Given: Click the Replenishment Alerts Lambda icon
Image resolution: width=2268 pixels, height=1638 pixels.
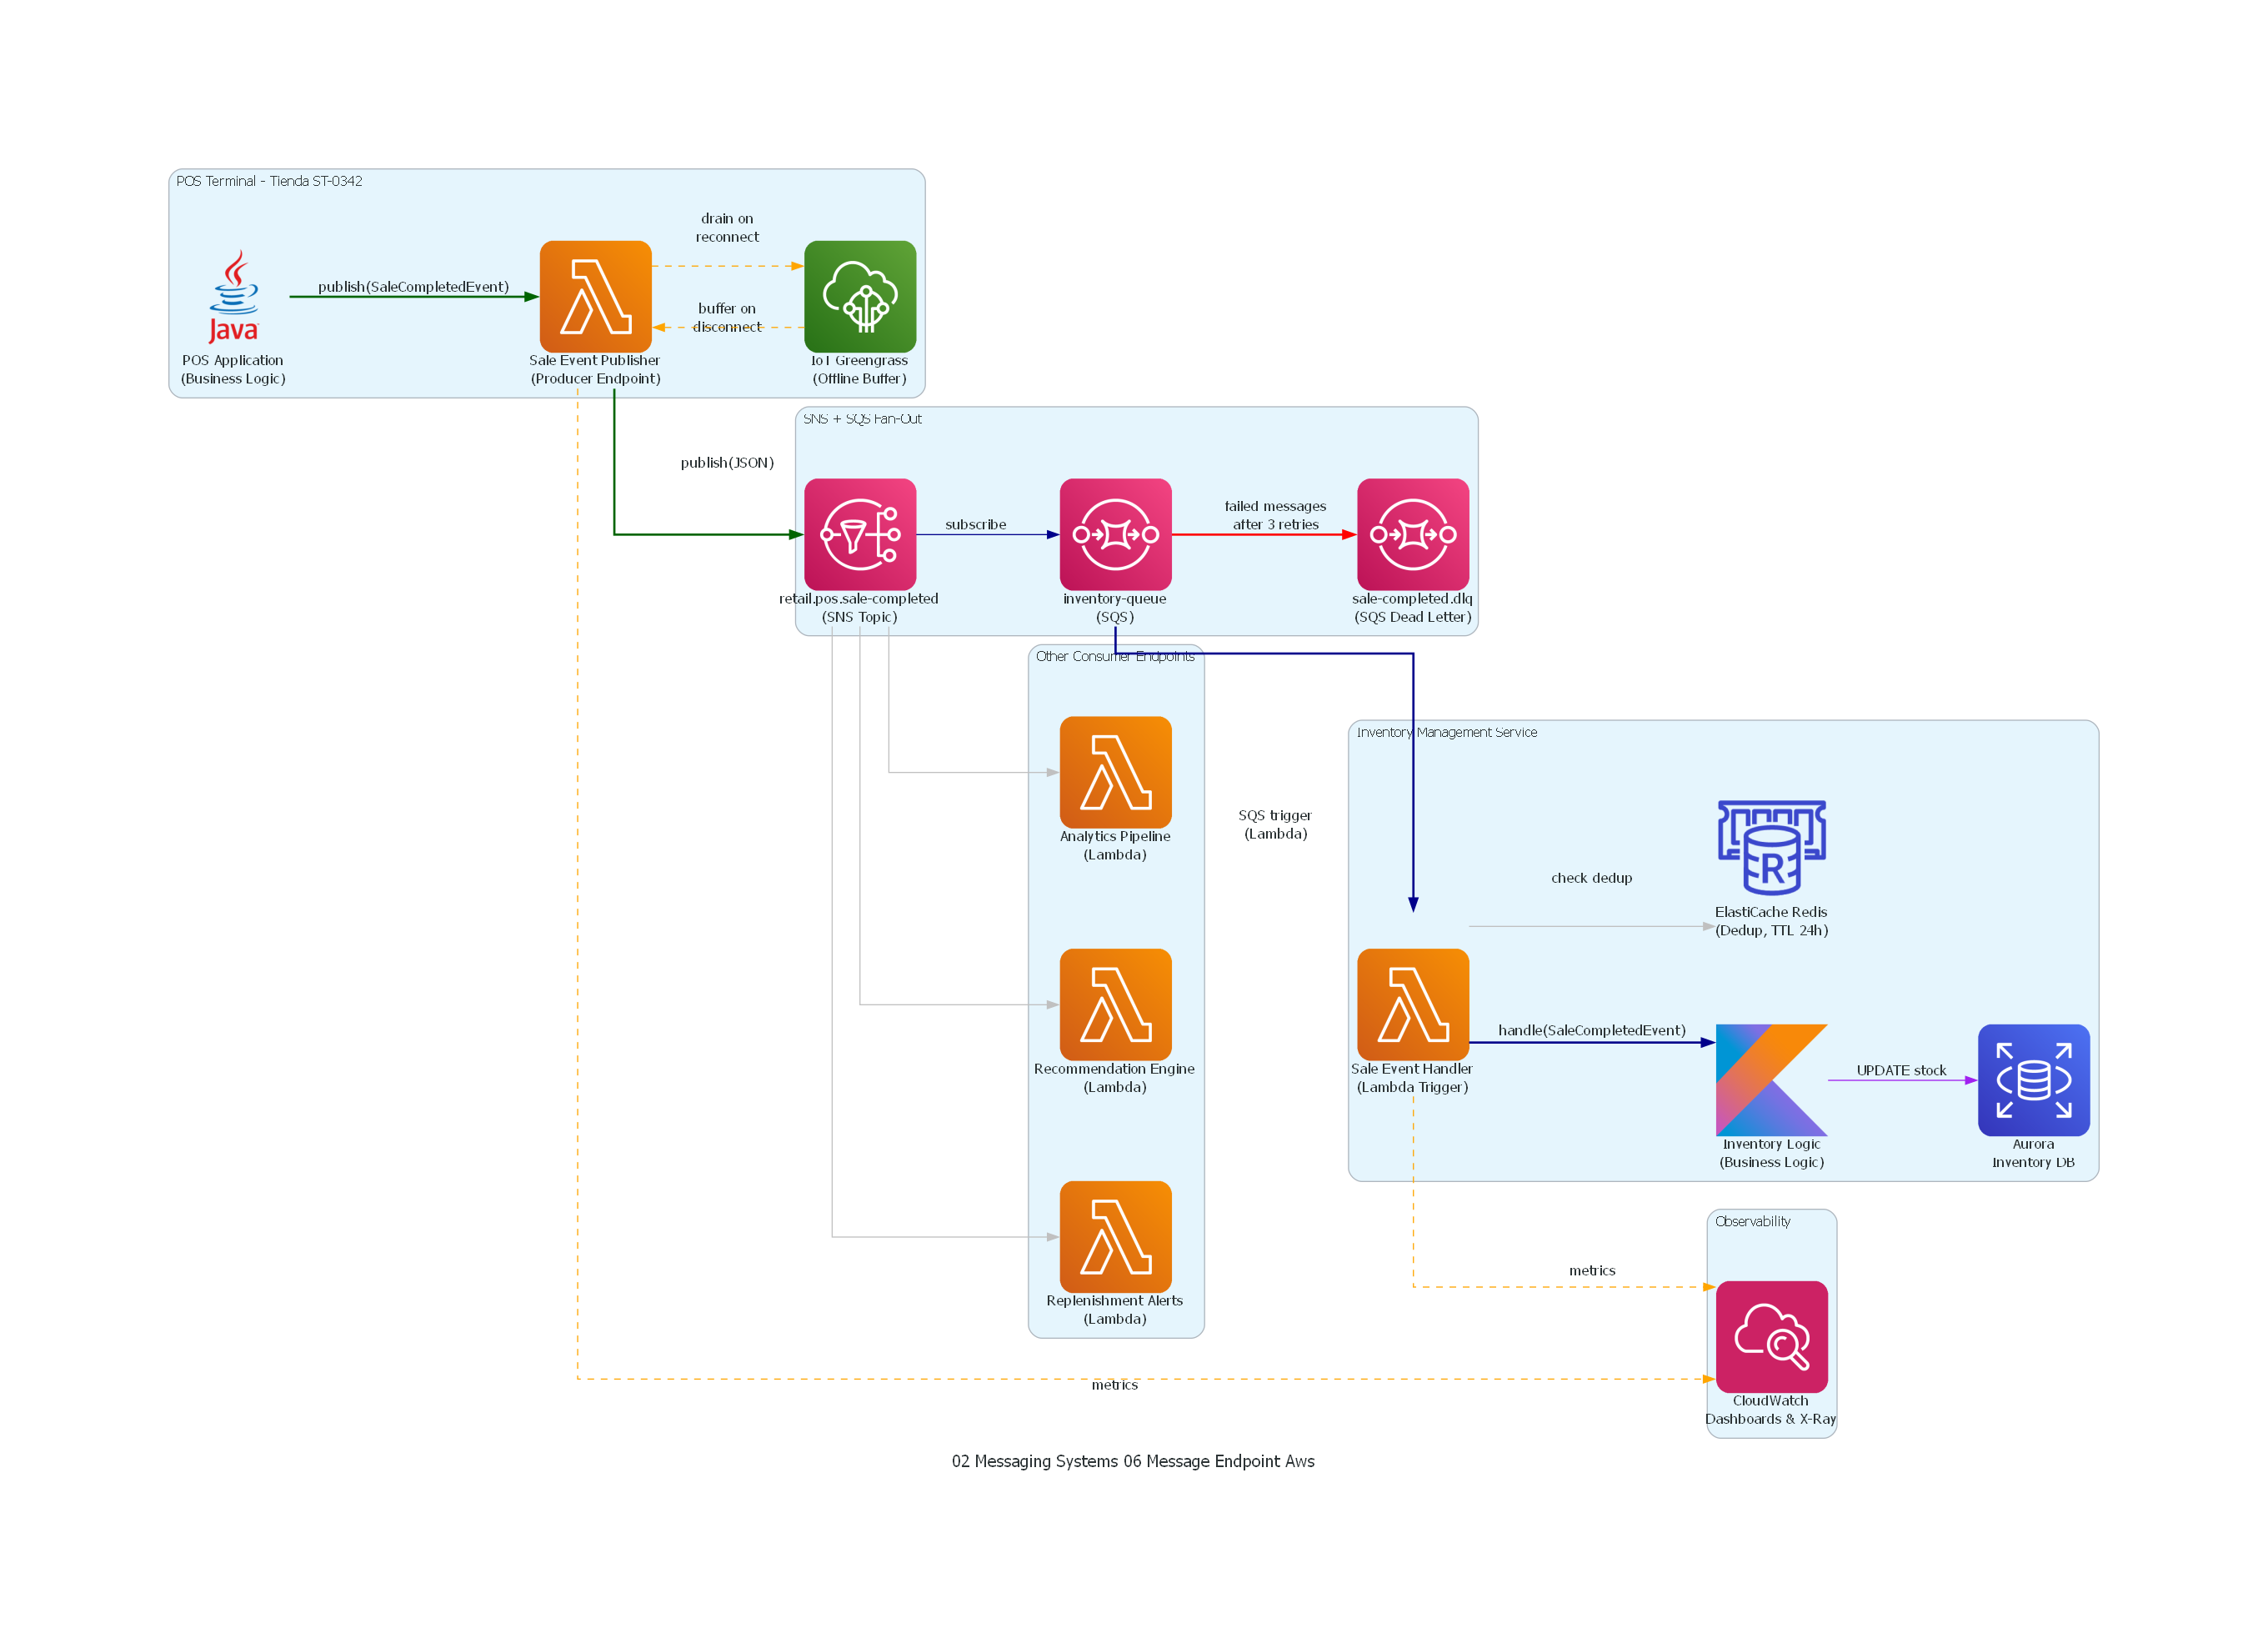Looking at the screenshot, I should click(x=1115, y=1236).
